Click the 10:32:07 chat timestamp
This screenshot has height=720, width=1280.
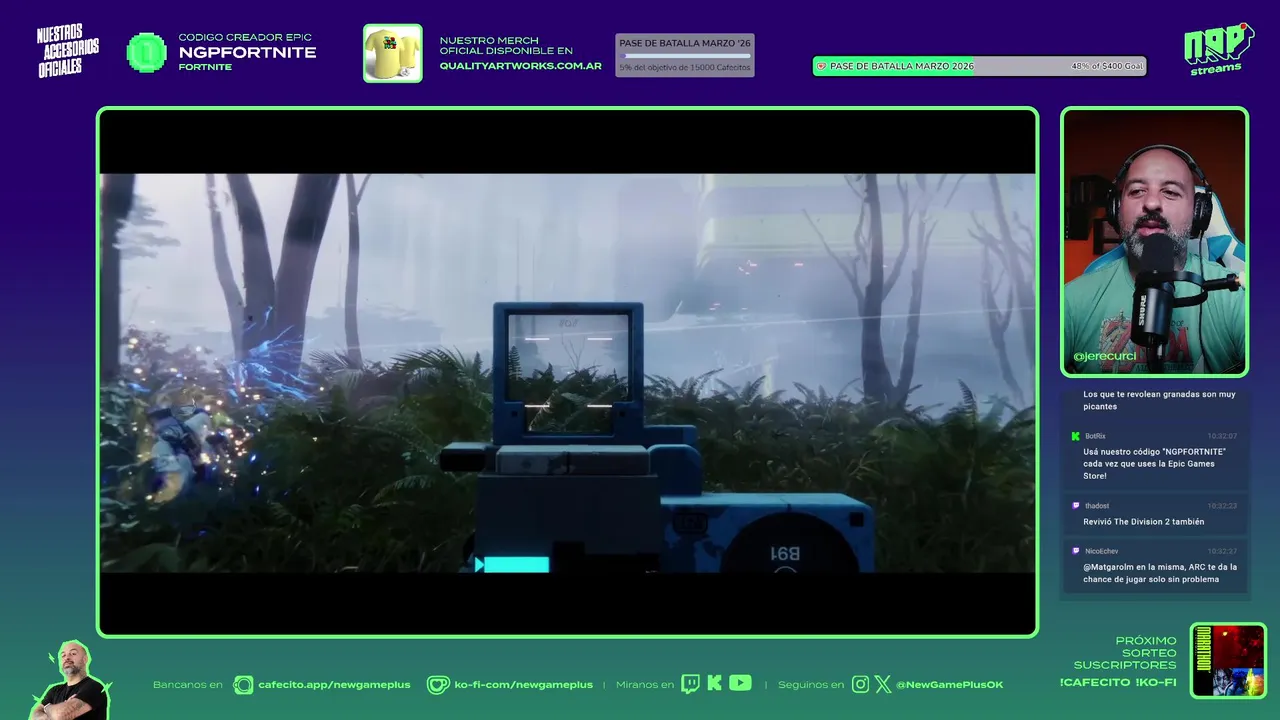1222,436
